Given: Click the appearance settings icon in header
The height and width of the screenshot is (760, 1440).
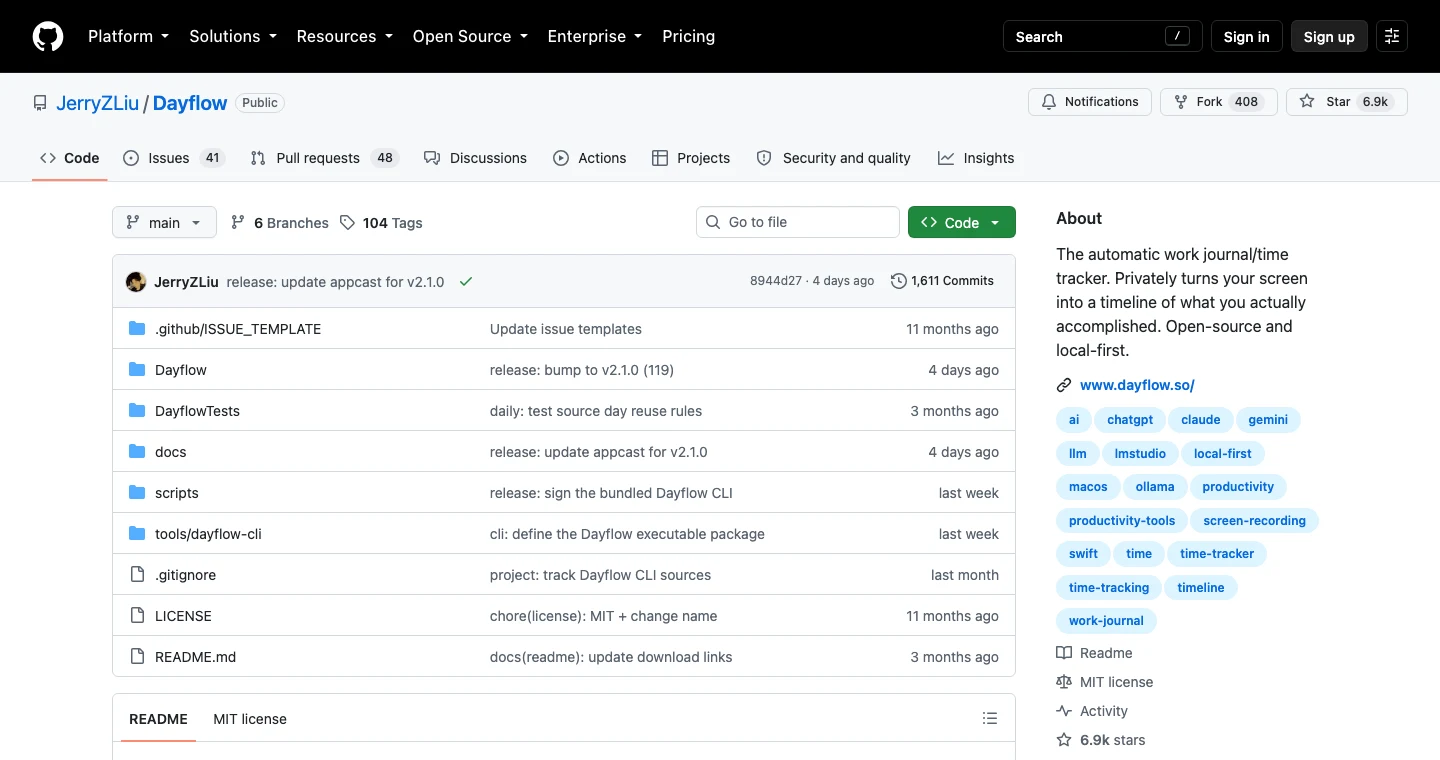Looking at the screenshot, I should tap(1392, 36).
